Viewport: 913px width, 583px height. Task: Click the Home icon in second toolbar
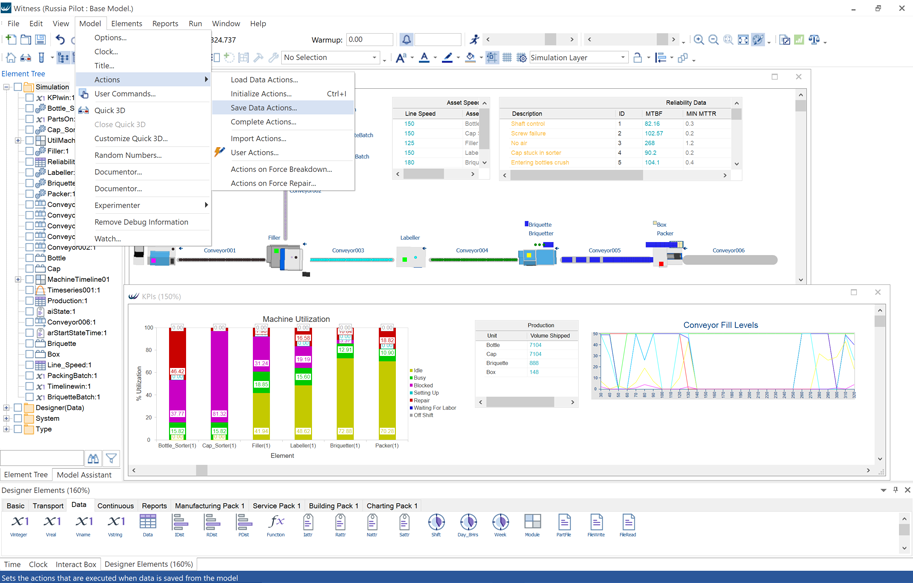[11, 58]
